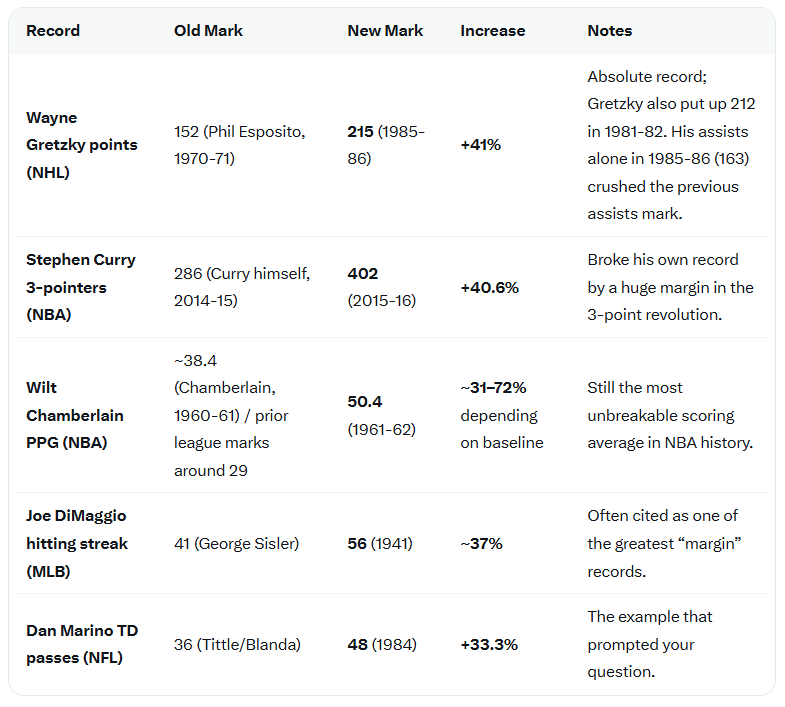
Task: Click the Old Mark column header
Action: pyautogui.click(x=208, y=31)
